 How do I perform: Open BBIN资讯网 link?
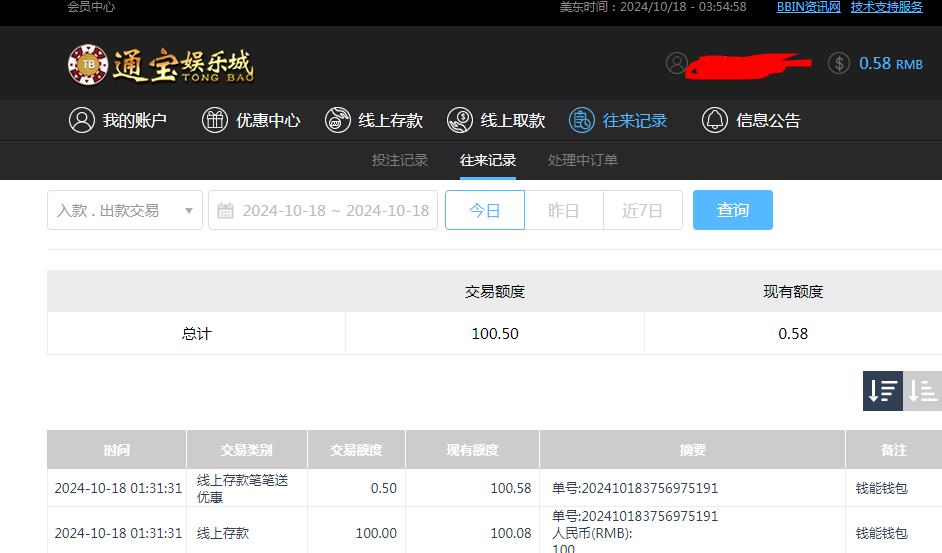[x=808, y=7]
